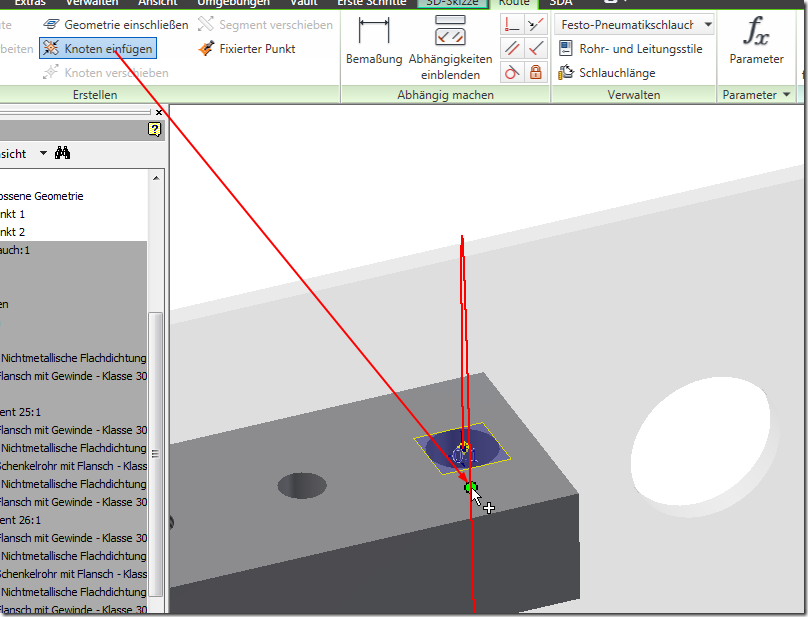Open the browser panel help icon

pyautogui.click(x=155, y=129)
